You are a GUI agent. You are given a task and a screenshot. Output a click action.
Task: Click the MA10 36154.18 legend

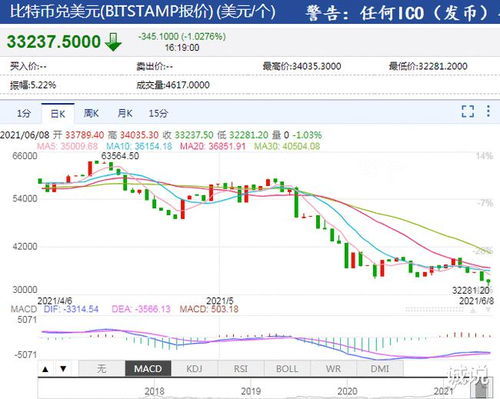(x=139, y=146)
